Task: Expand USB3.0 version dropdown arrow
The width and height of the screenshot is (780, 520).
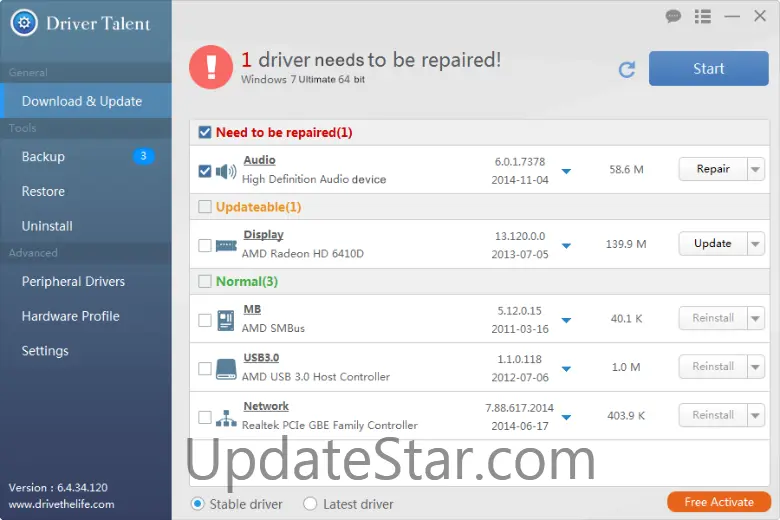Action: [566, 369]
